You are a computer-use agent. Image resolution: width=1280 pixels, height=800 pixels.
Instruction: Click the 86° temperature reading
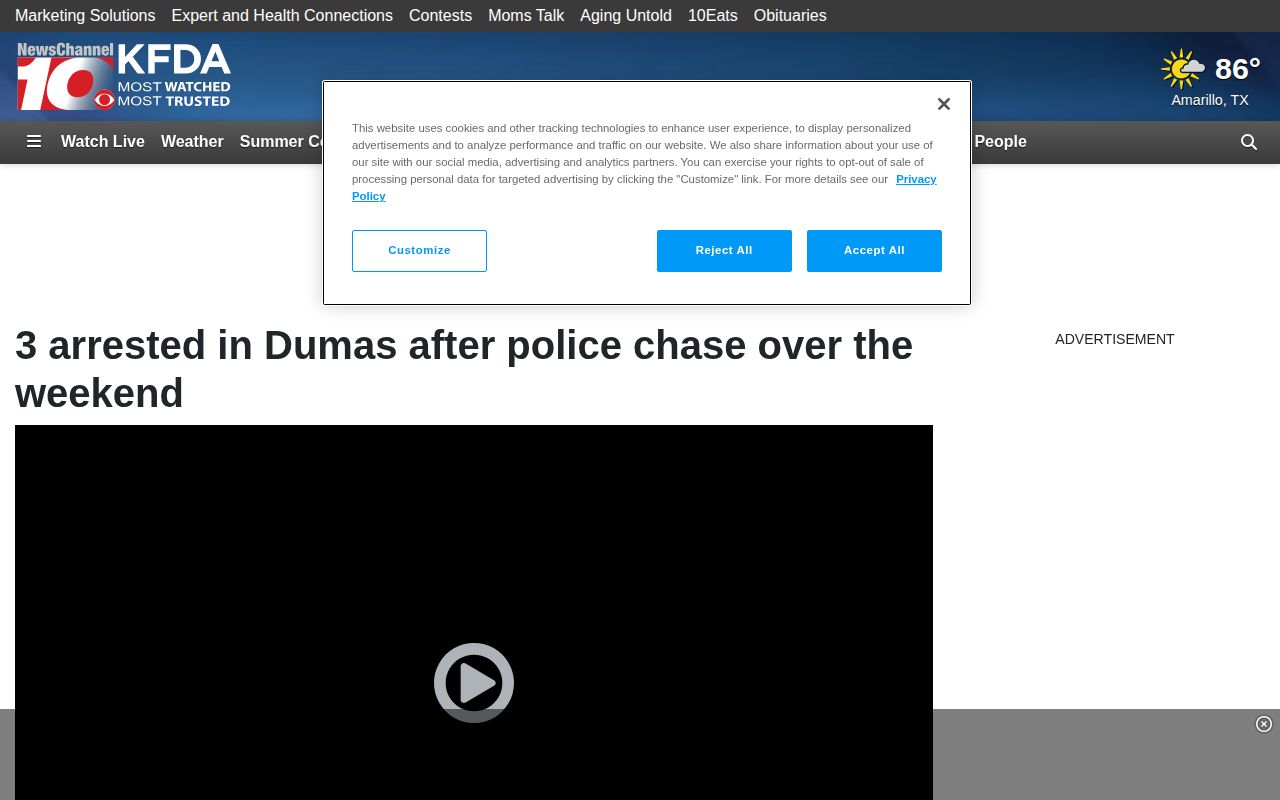(1237, 69)
